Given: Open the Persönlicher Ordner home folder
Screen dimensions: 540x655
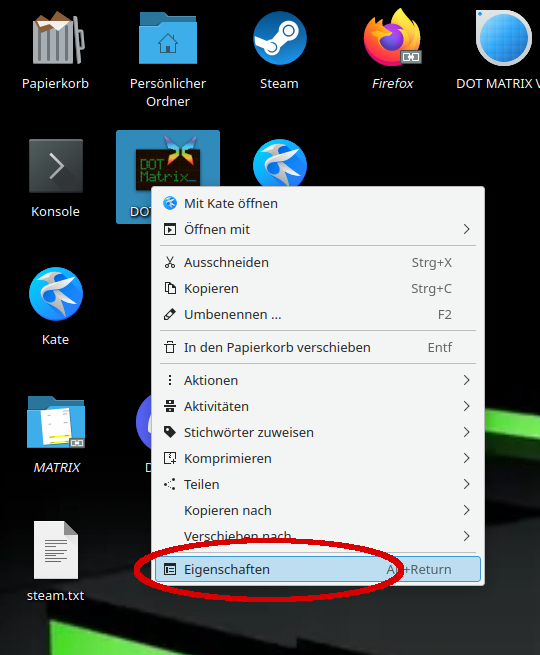Looking at the screenshot, I should coord(168,38).
